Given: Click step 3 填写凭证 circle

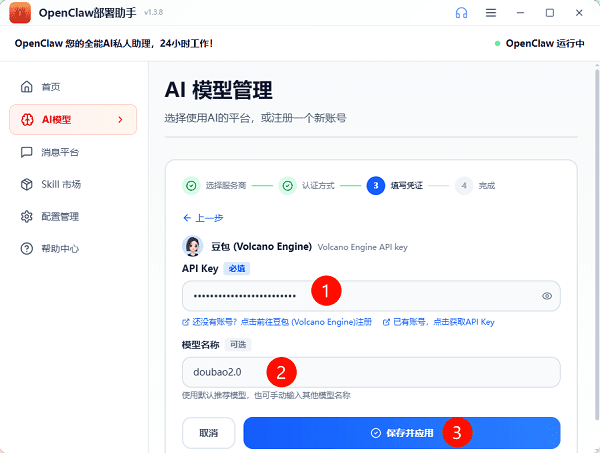Looking at the screenshot, I should pyautogui.click(x=376, y=186).
